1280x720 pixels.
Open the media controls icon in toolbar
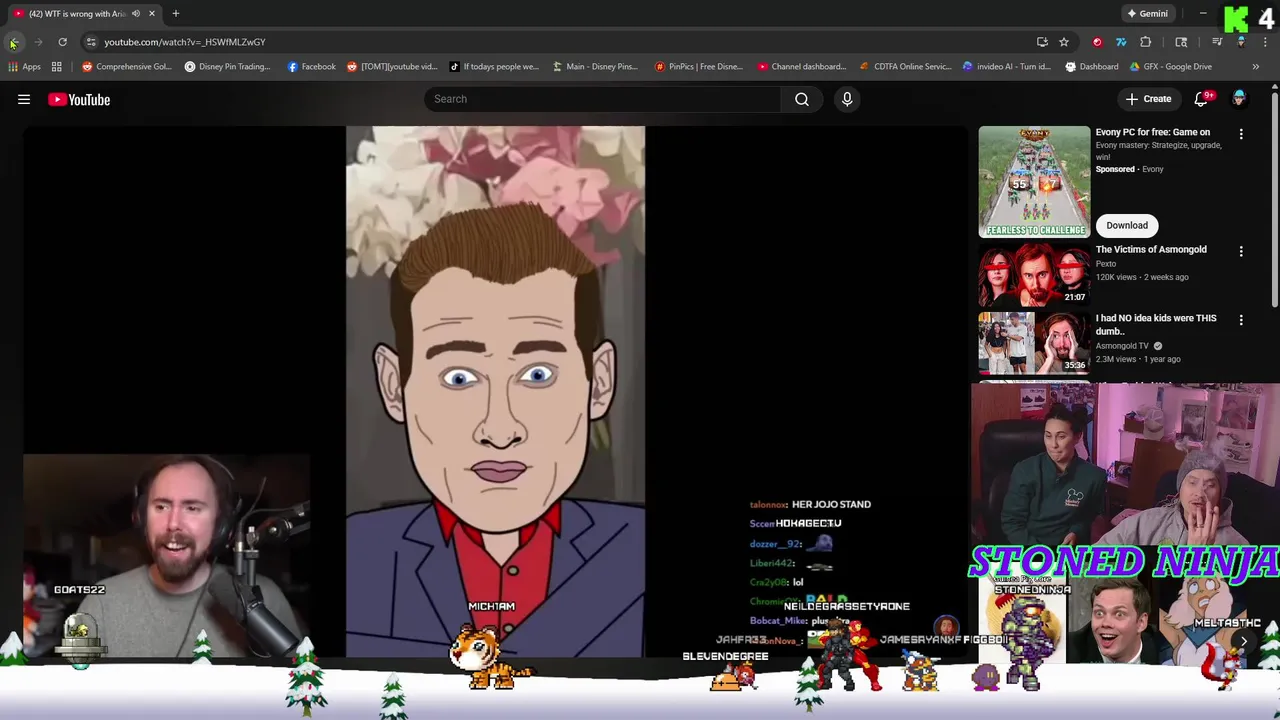[1217, 42]
